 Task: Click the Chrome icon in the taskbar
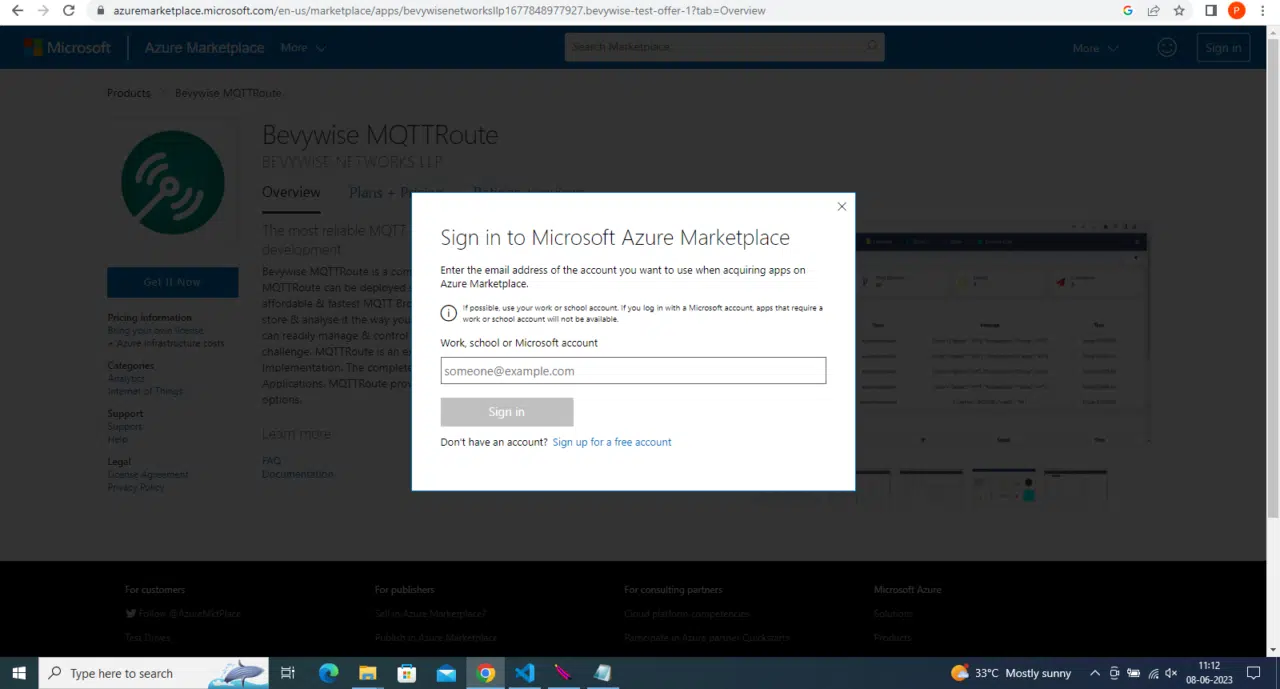point(485,673)
